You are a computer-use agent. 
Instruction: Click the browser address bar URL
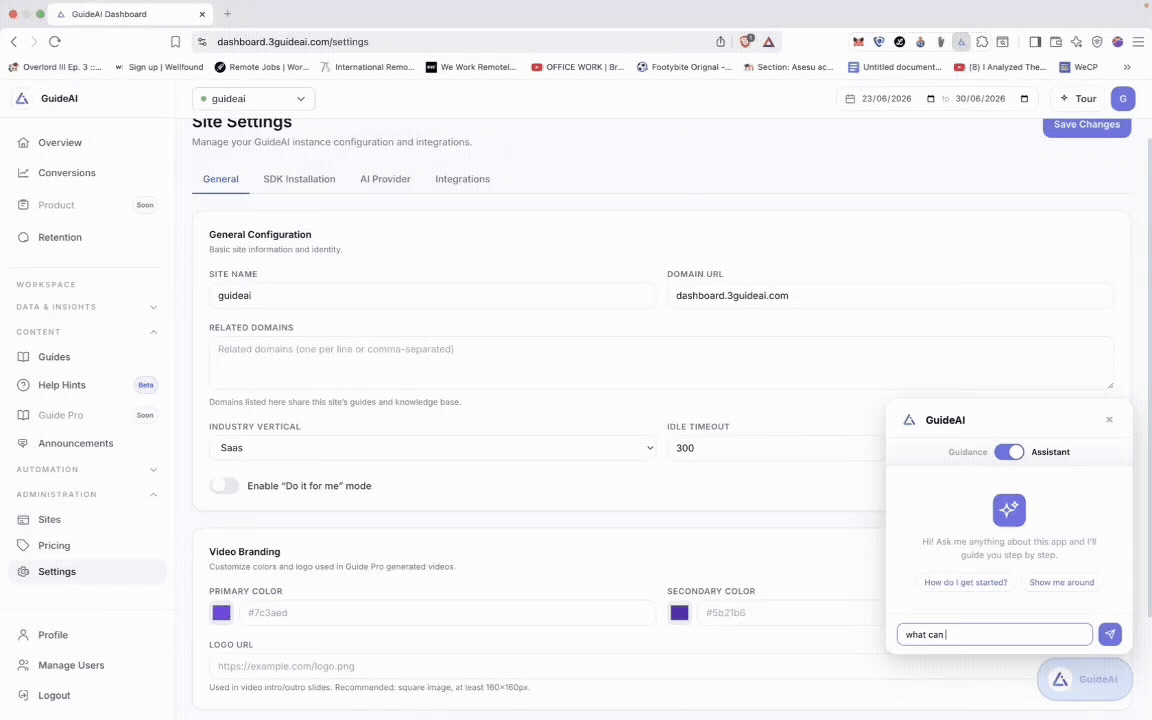tap(292, 42)
